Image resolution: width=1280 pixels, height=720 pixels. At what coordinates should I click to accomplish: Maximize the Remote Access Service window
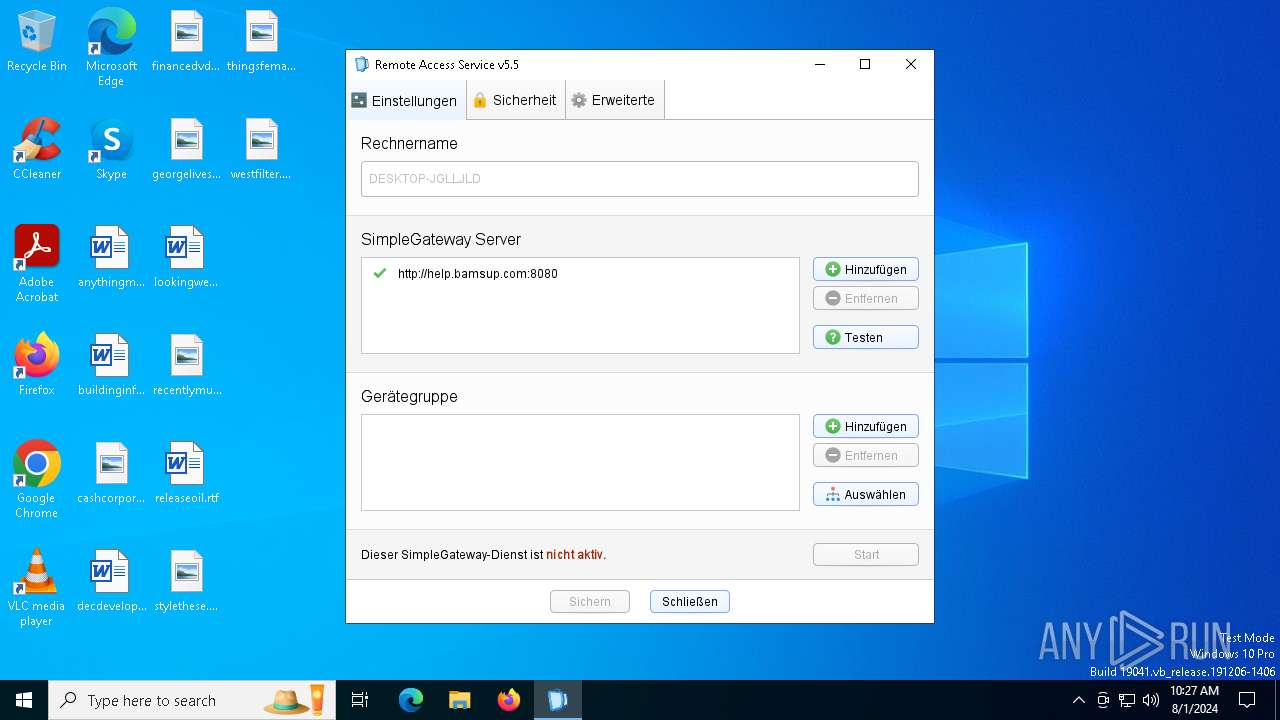865,64
